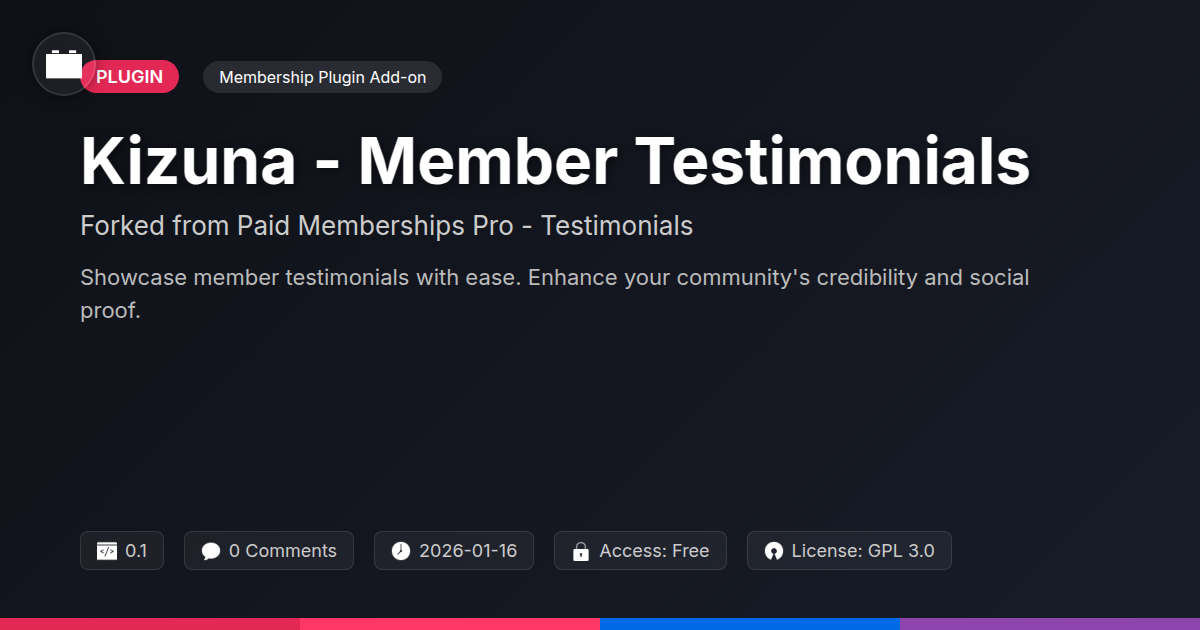1200x630 pixels.
Task: Click the Kizuna - Member Testimonials title
Action: coord(555,160)
